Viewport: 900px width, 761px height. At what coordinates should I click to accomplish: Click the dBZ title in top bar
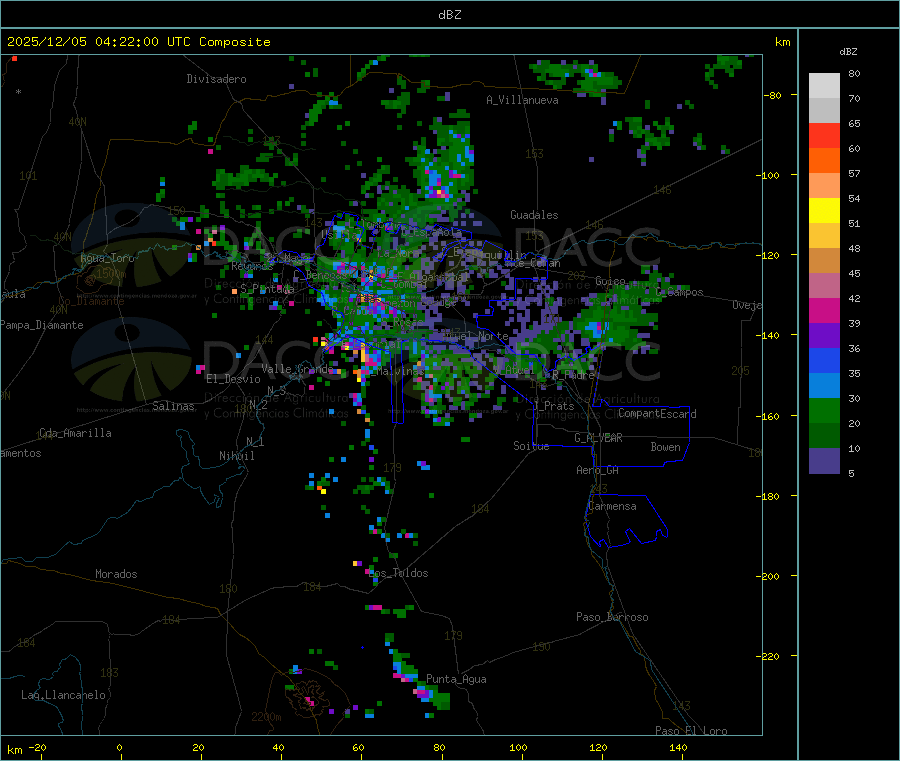[449, 15]
